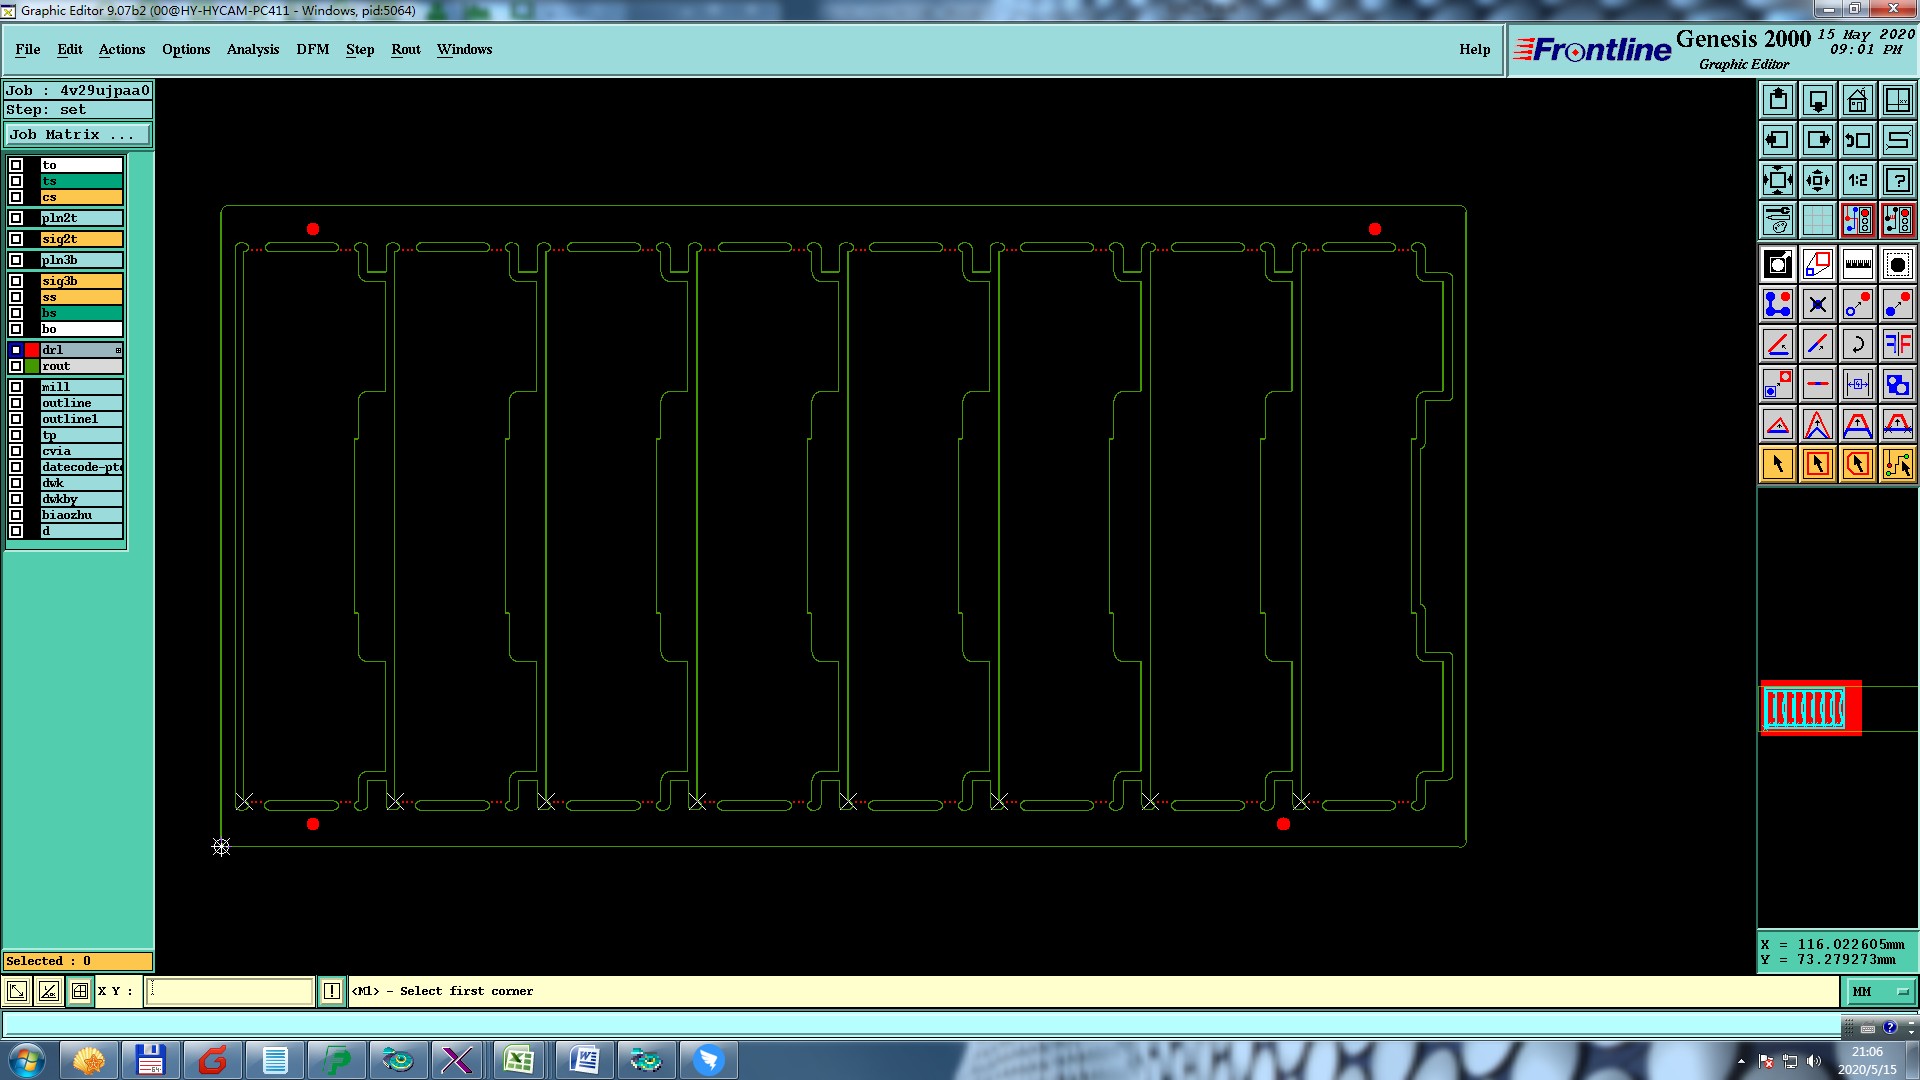This screenshot has width=1920, height=1080.
Task: Click the 1:2 zoom scale icon
Action: [x=1857, y=180]
